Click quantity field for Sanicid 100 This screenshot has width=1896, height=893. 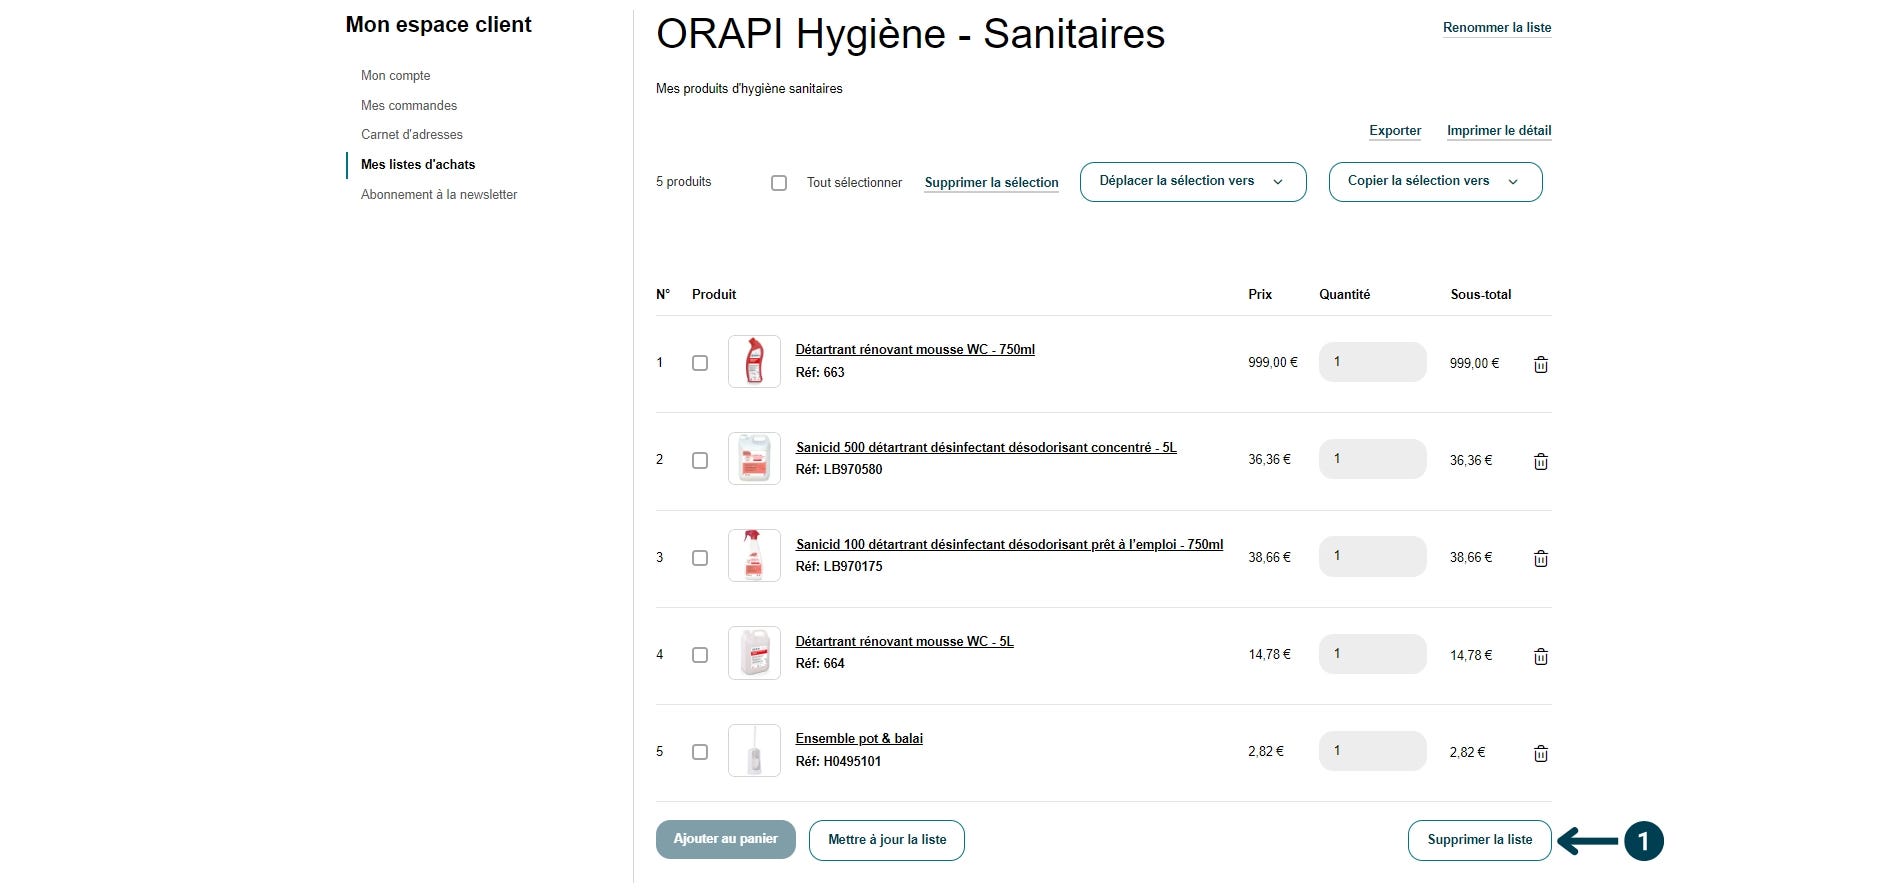point(1372,556)
